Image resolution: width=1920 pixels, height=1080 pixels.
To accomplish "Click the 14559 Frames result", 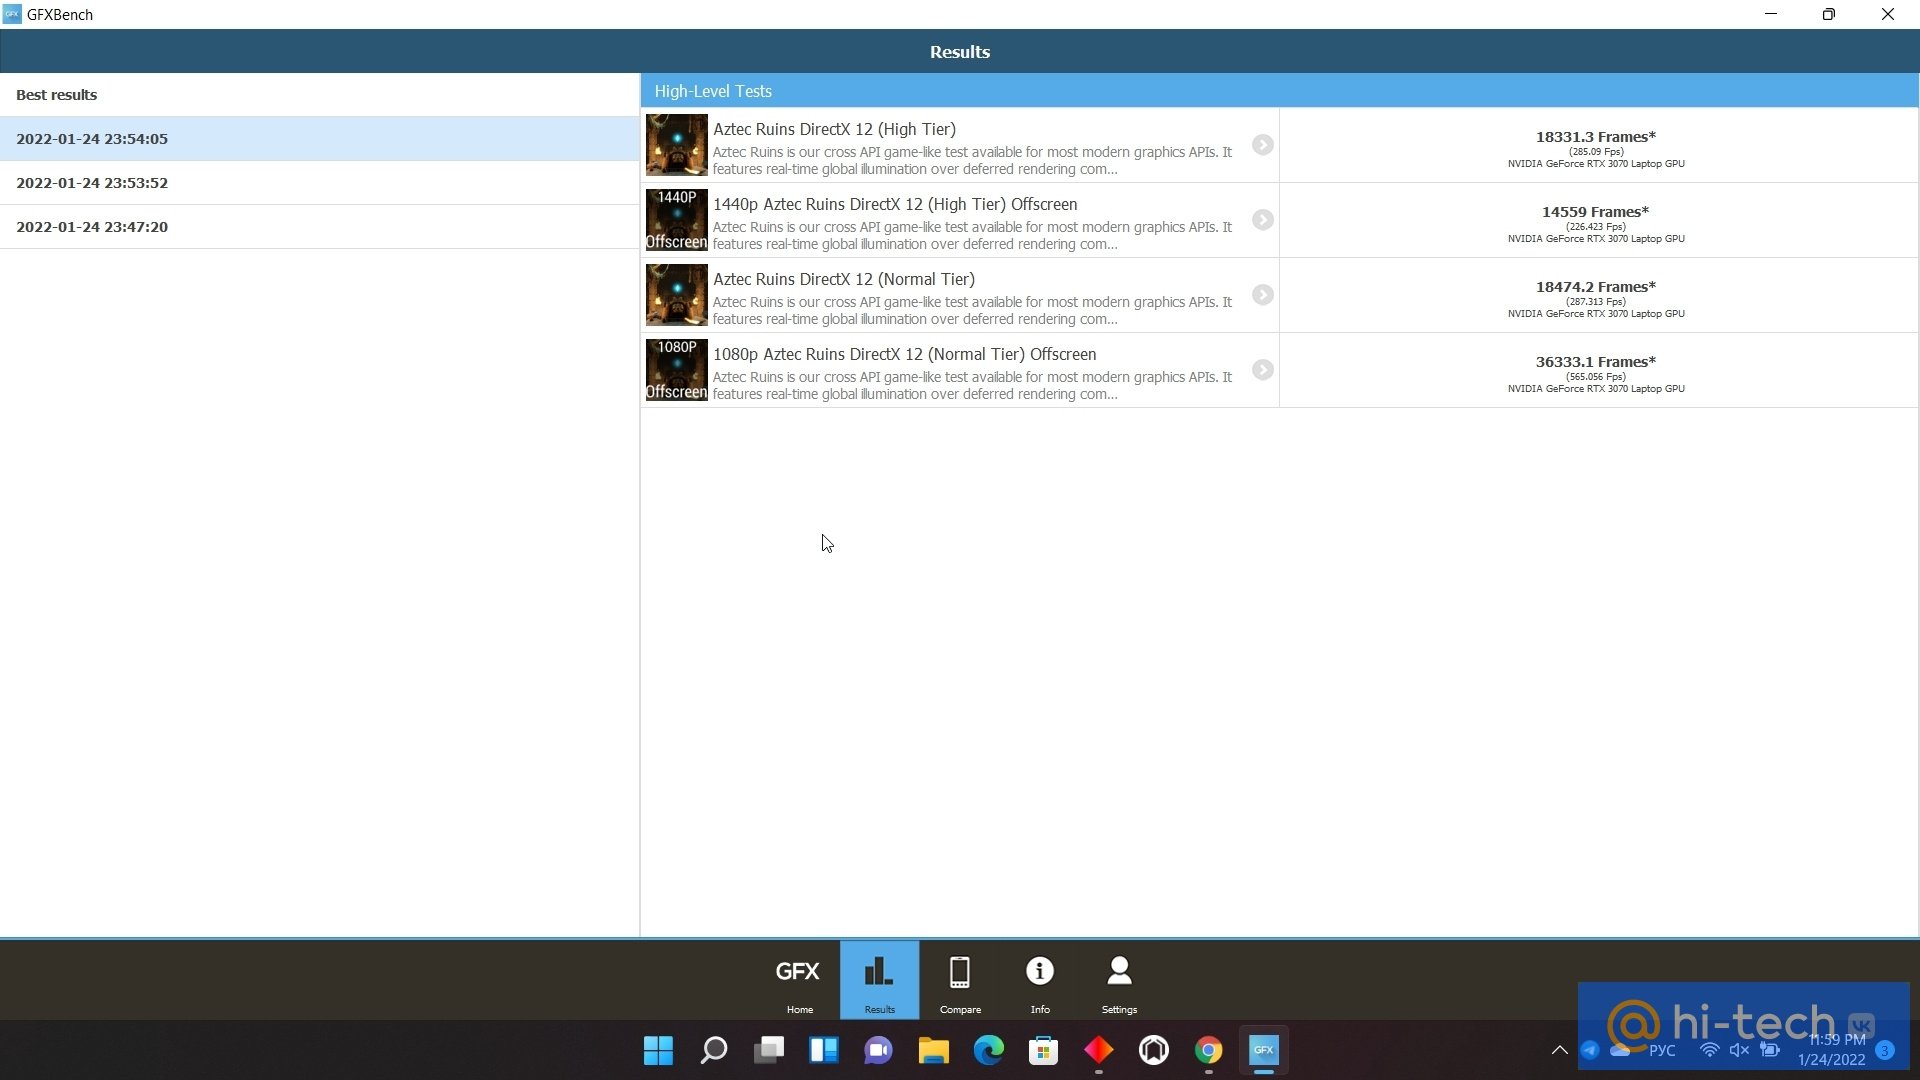I will [x=1596, y=212].
